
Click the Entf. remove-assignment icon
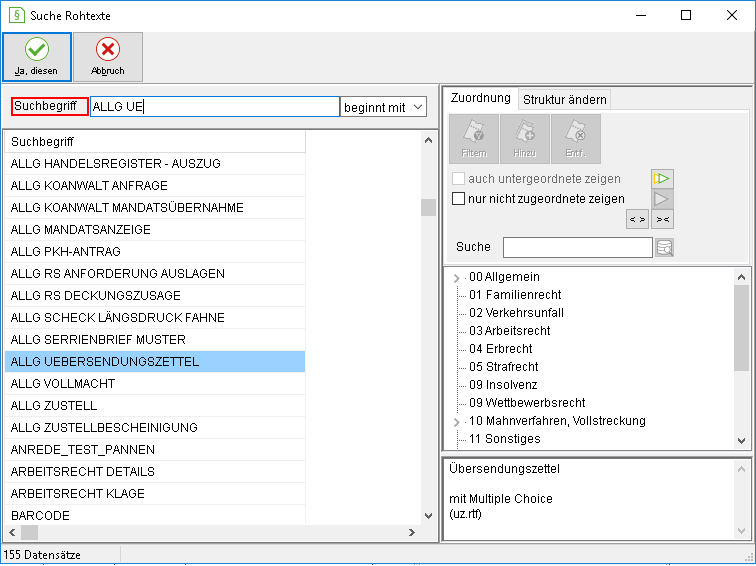[x=576, y=139]
